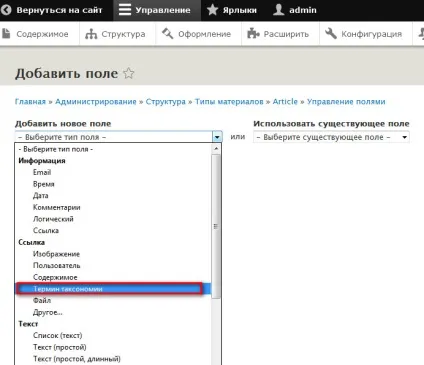The image size is (424, 365).
Task: Select Пользователь field type
Action: 57,266
